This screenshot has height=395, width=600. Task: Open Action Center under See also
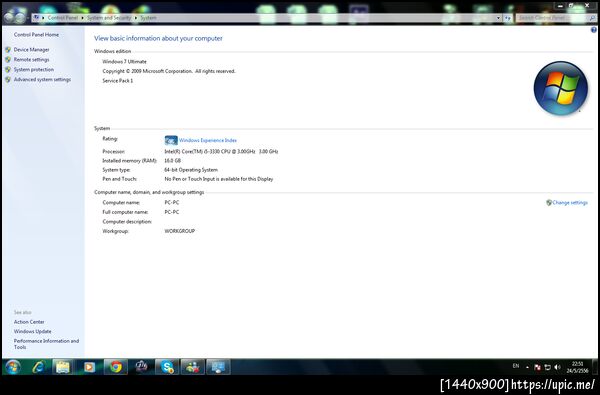(29, 322)
